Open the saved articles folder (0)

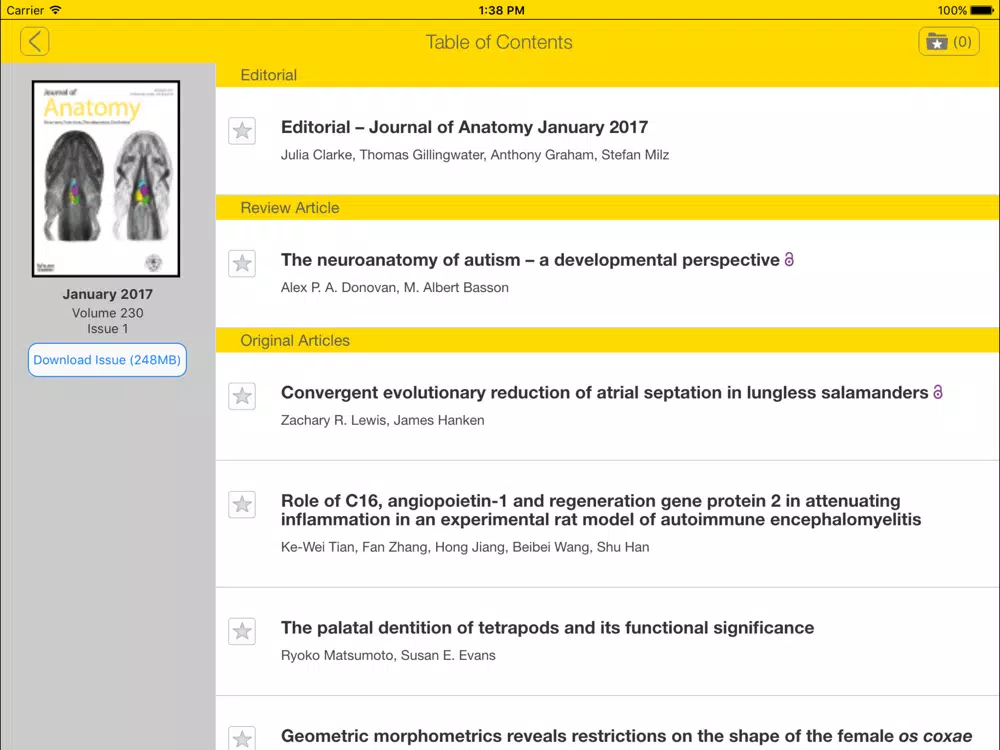948,41
